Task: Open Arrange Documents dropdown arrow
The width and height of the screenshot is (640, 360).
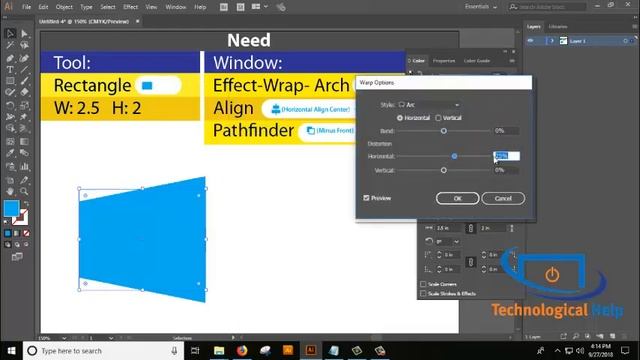Action: coord(266,7)
